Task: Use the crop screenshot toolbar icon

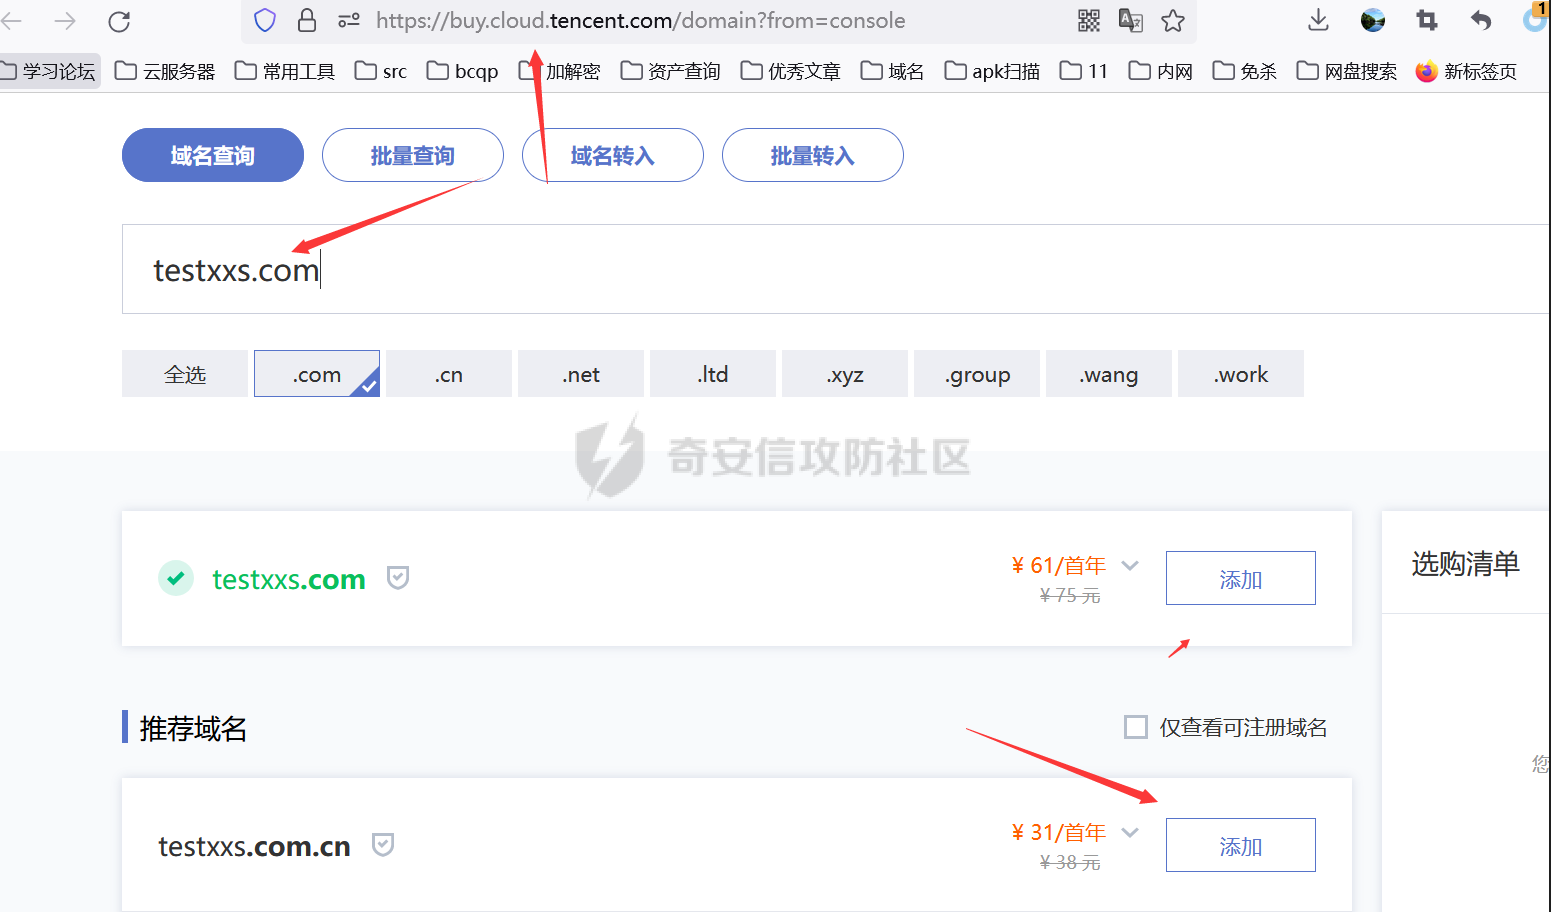Action: 1427,20
